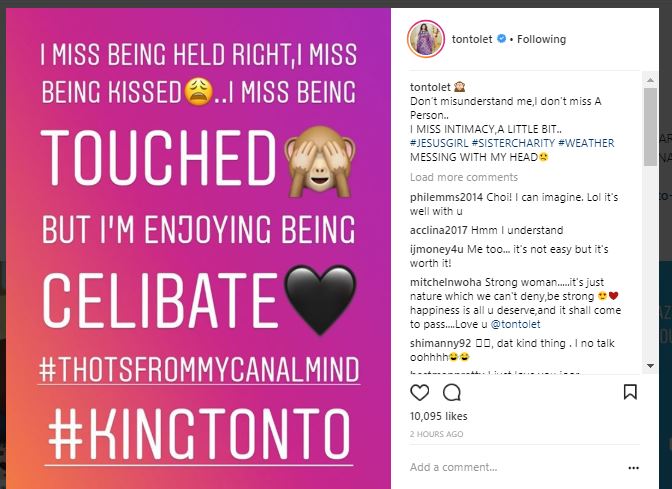Image resolution: width=672 pixels, height=489 pixels.
Task: Click the verified badge next to tontolet
Action: (x=501, y=40)
